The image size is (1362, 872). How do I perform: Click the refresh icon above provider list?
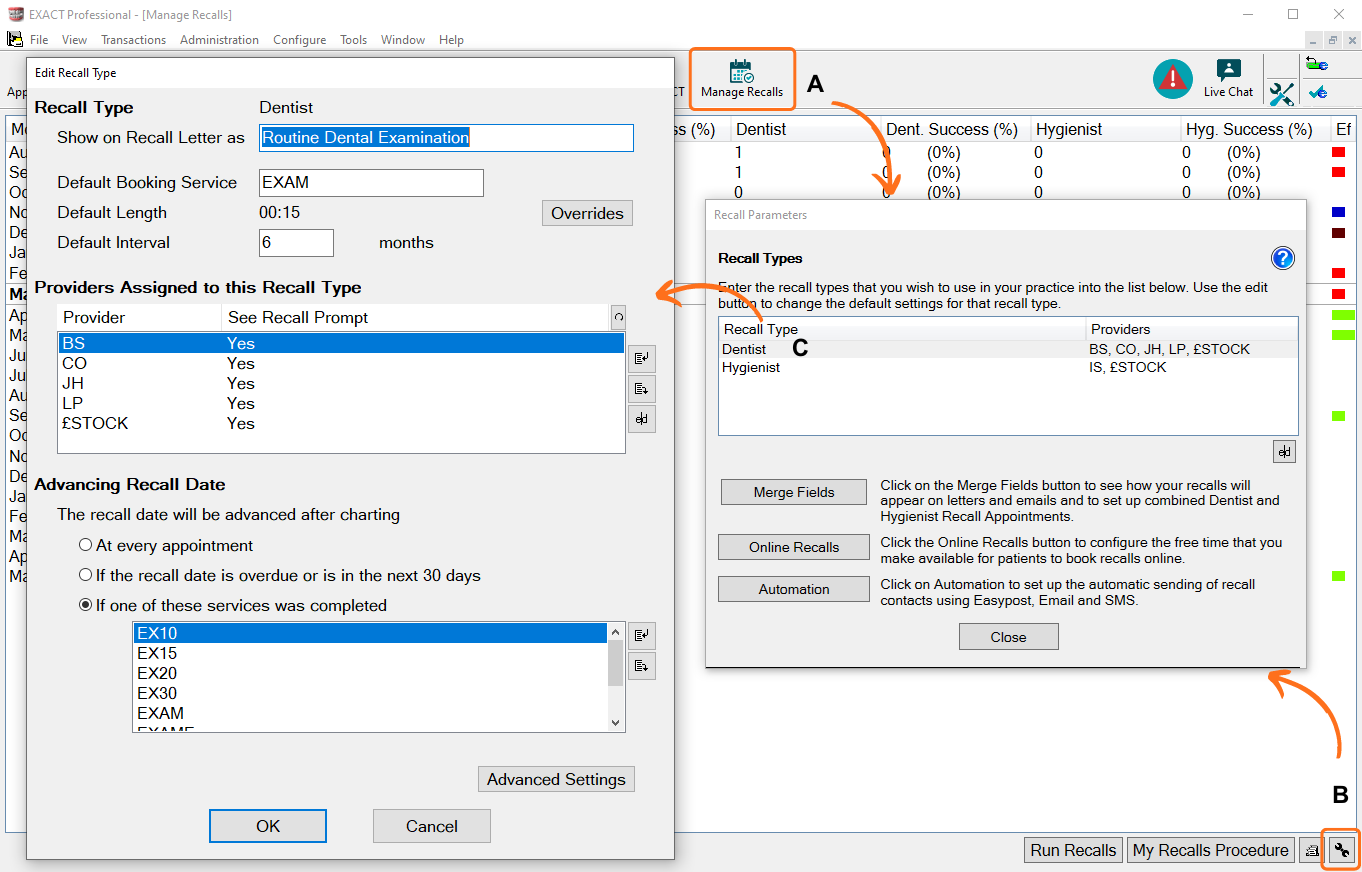(619, 317)
